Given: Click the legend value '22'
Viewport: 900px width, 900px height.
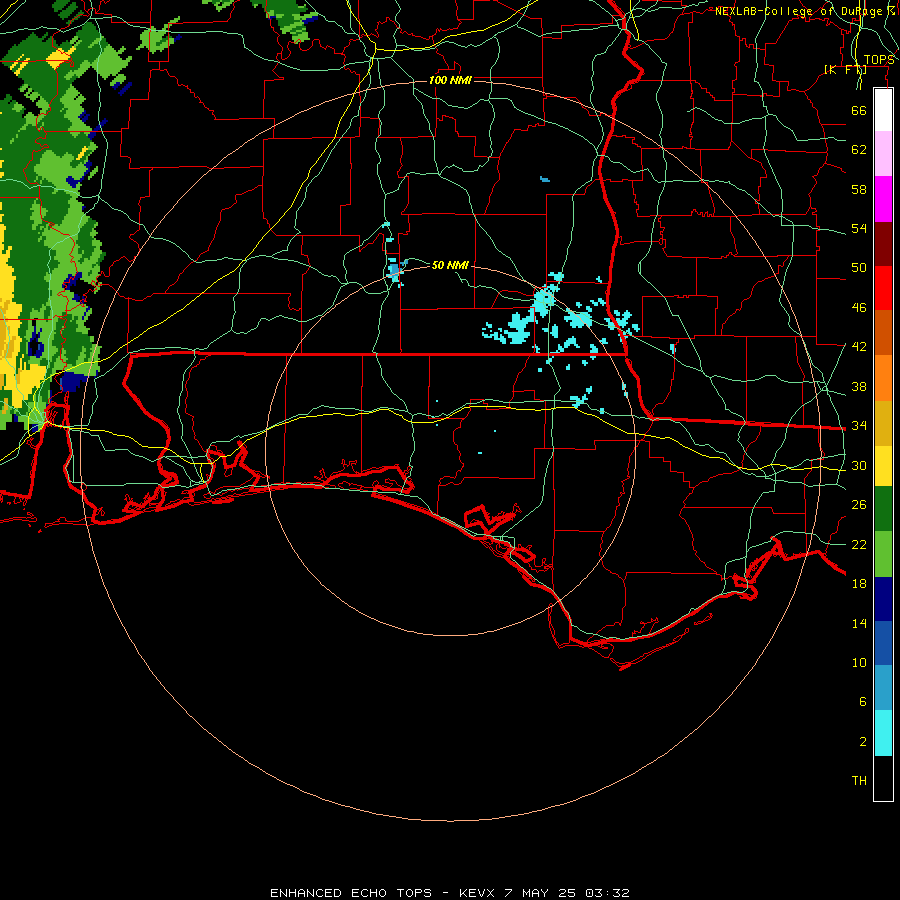Looking at the screenshot, I should tap(859, 544).
